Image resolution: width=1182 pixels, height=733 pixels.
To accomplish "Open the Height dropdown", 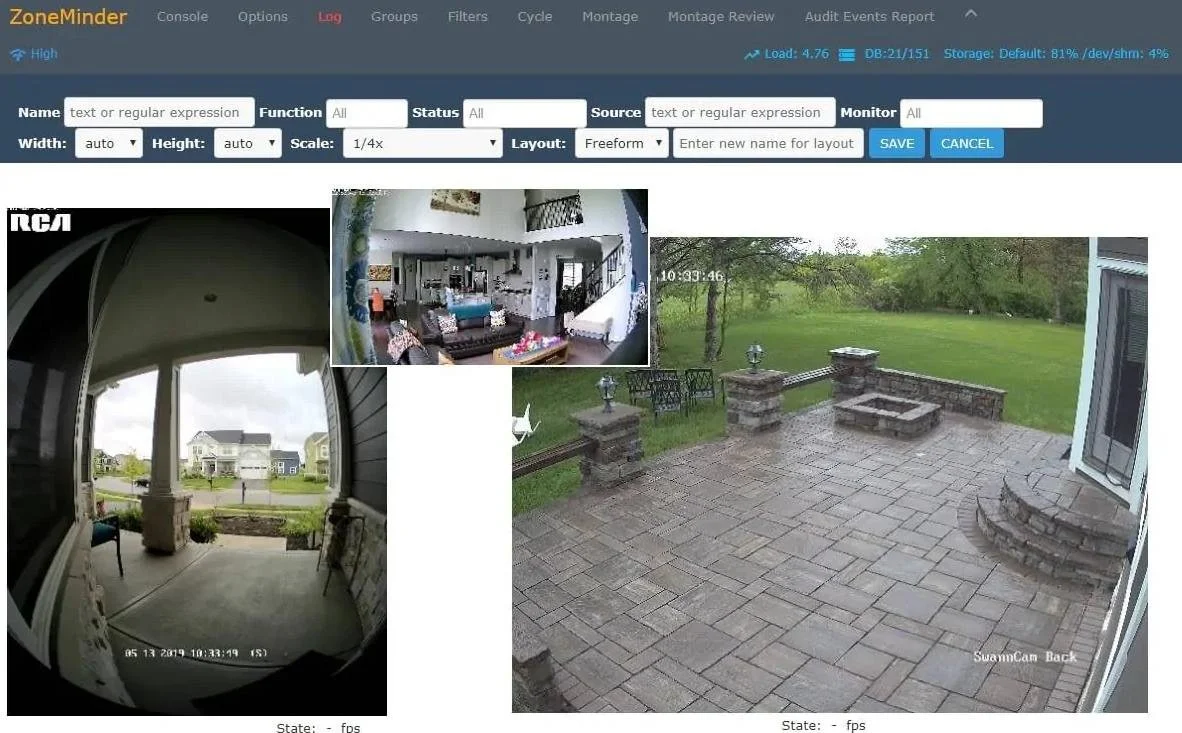I will tap(247, 143).
